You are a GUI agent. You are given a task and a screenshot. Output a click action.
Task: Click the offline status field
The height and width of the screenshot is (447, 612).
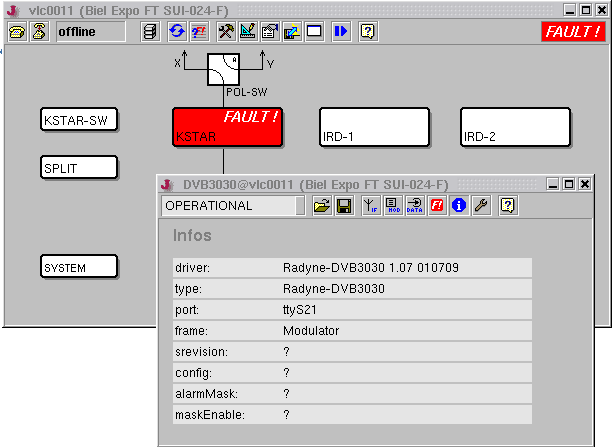click(91, 32)
